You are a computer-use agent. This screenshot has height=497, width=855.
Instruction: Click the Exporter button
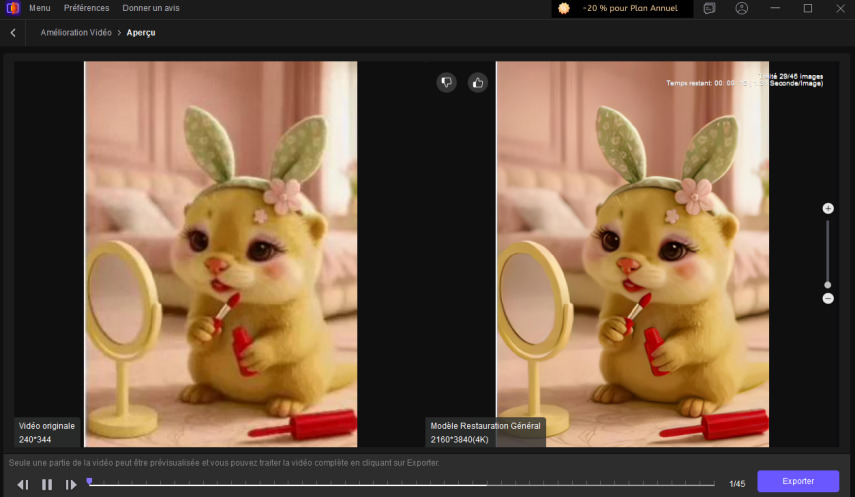point(797,481)
